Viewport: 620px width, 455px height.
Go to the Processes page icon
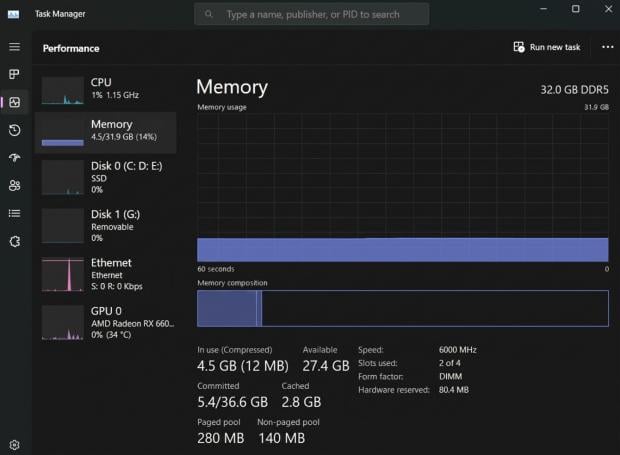(x=15, y=74)
